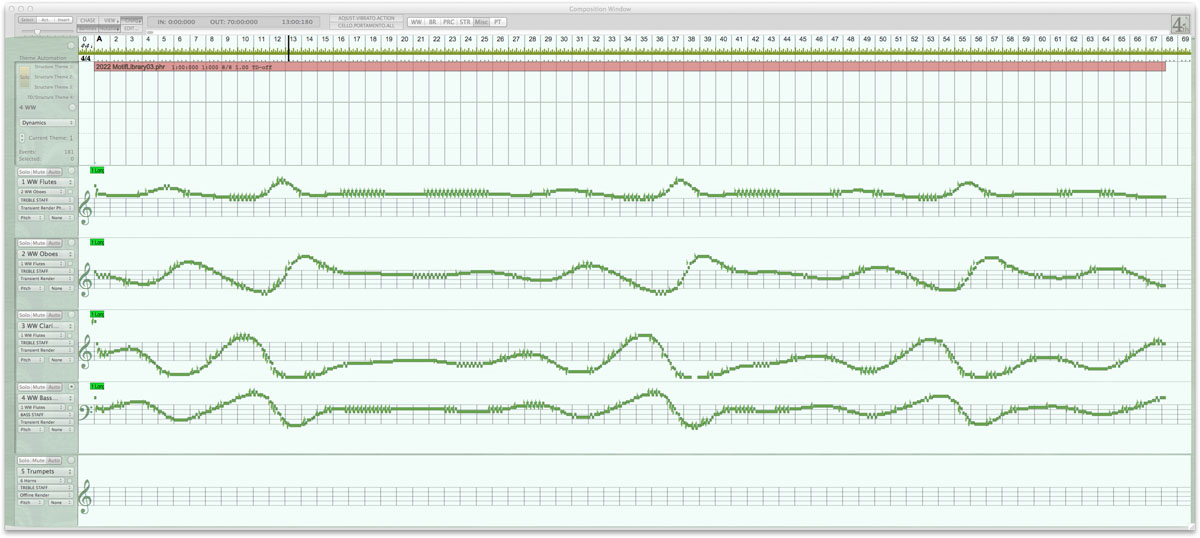This screenshot has height=538, width=1200.
Task: Select the 2022 MotifLibrary03.phr phrase region
Action: coord(630,66)
